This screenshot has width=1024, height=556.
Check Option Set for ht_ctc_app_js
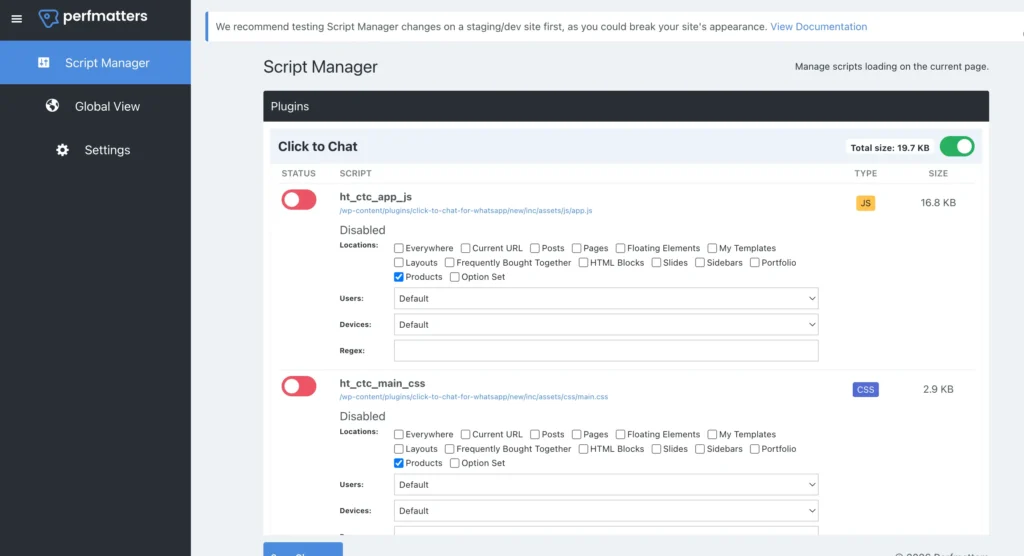coord(455,277)
